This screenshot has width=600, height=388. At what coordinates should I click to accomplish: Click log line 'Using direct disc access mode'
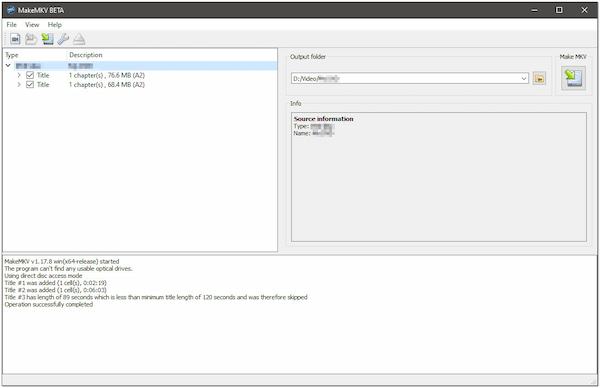tap(43, 276)
